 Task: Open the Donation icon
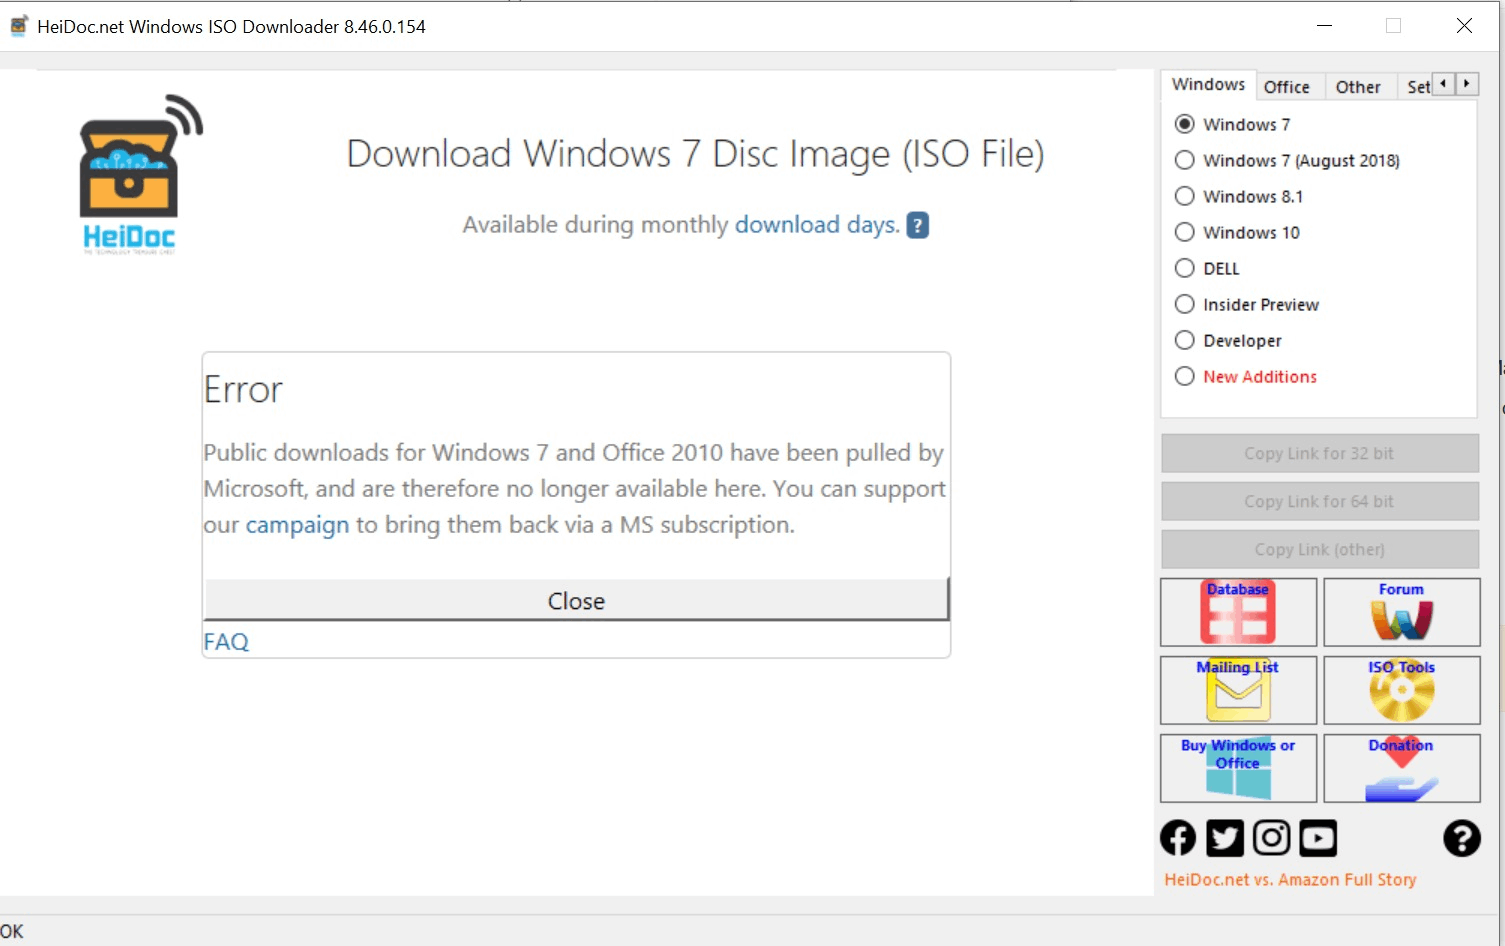[1400, 768]
